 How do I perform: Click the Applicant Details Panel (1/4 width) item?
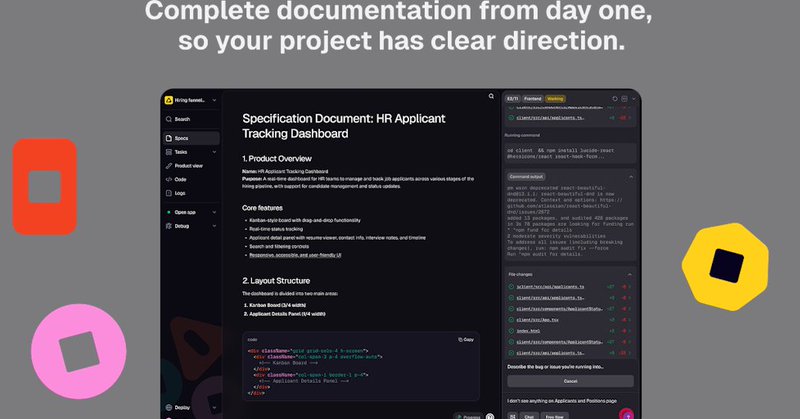pyautogui.click(x=287, y=314)
